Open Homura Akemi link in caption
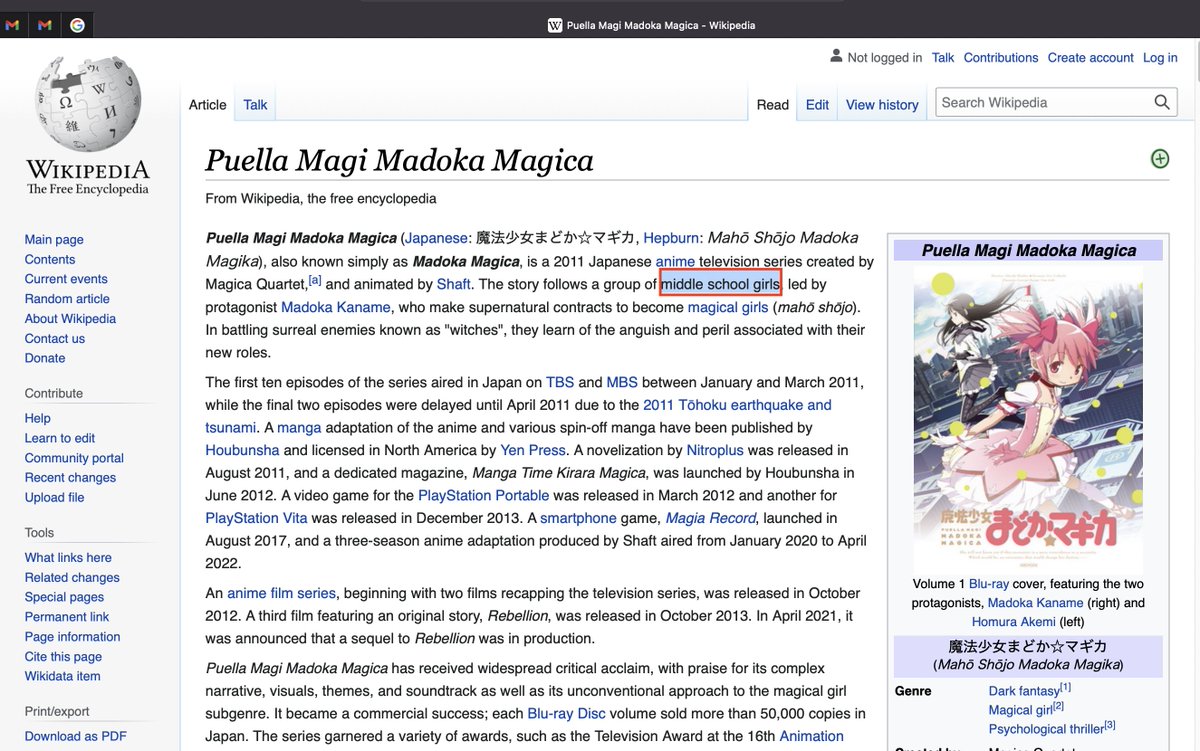 1014,622
